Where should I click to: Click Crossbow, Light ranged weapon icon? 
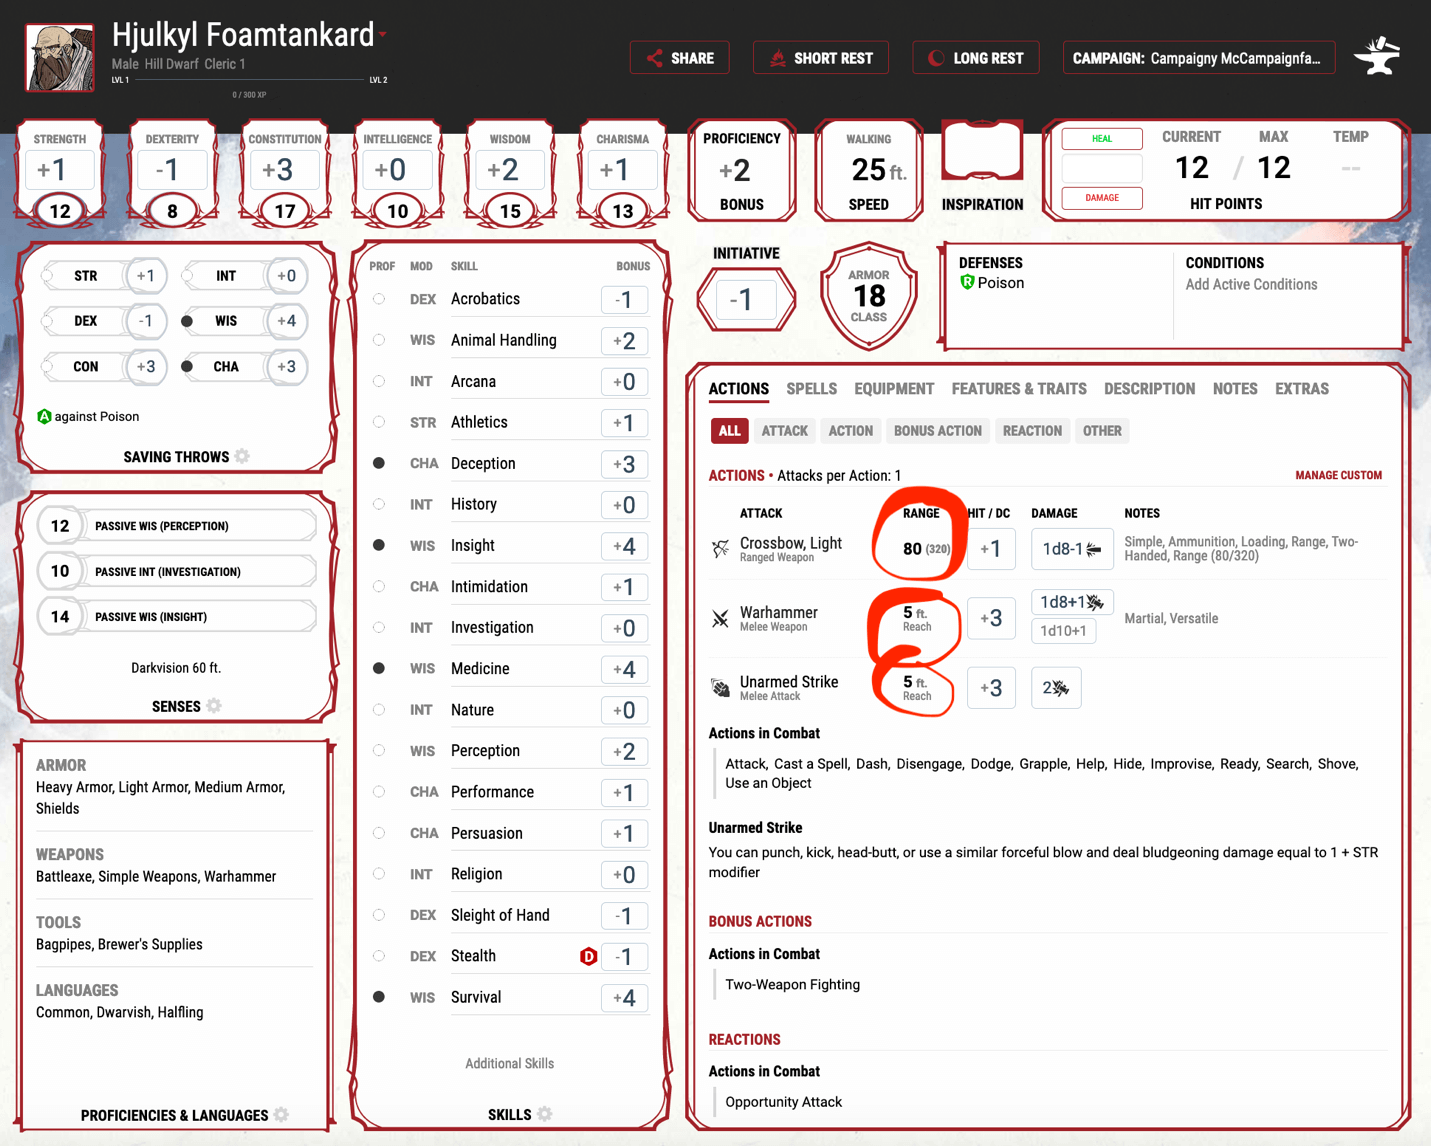[x=720, y=549]
